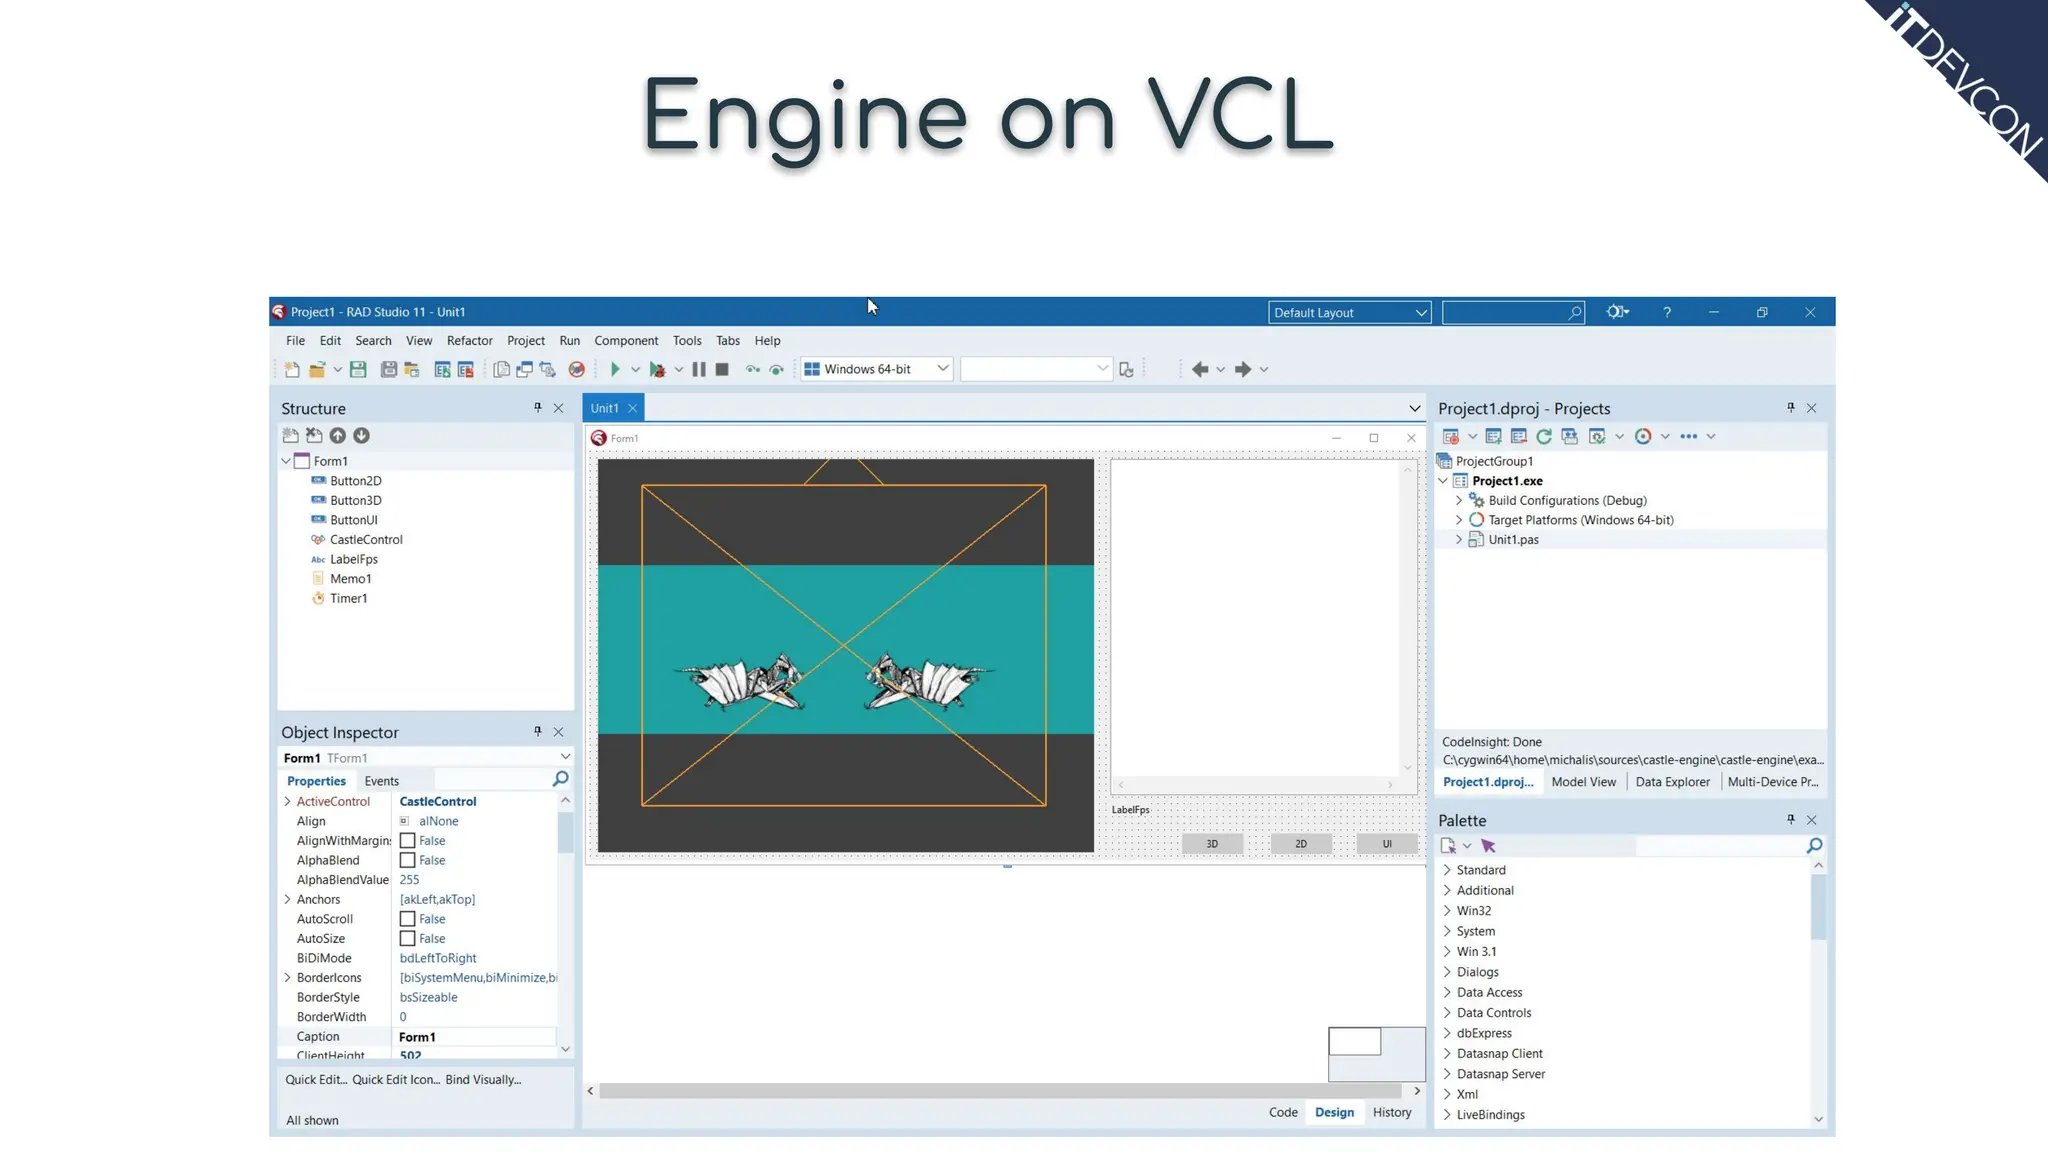Image resolution: width=2048 pixels, height=1152 pixels.
Task: Switch to the History tab
Action: tap(1392, 1112)
